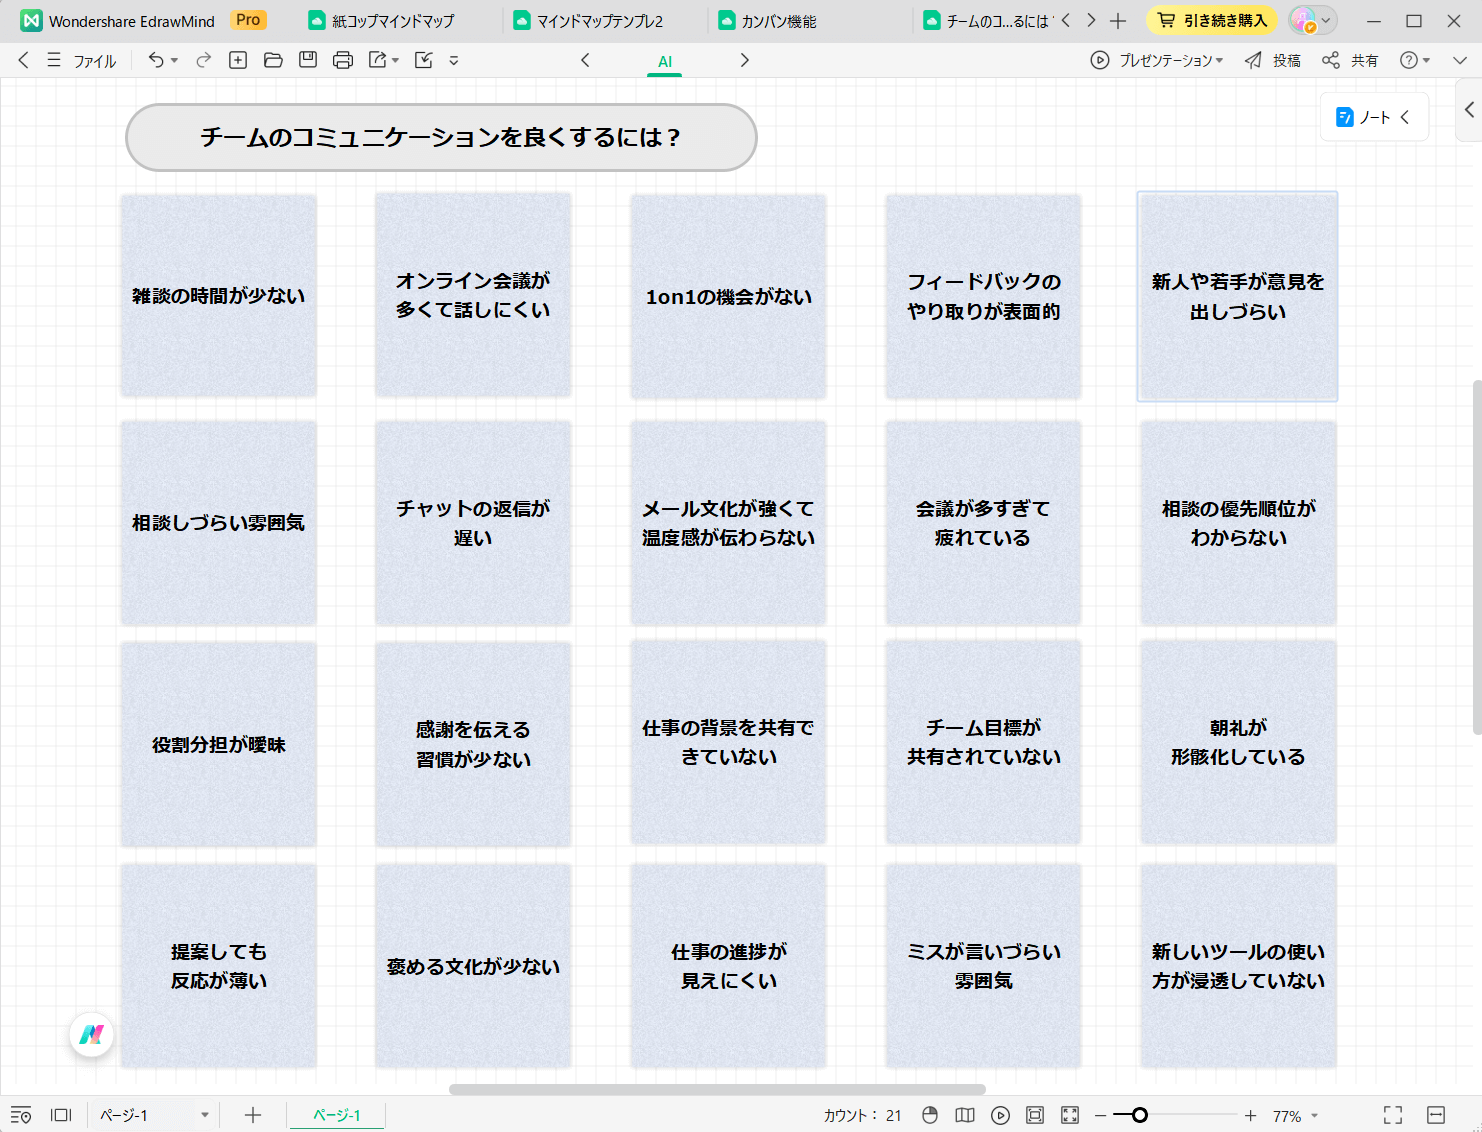
Task: Collapse the ノート panel
Action: pos(1405,117)
